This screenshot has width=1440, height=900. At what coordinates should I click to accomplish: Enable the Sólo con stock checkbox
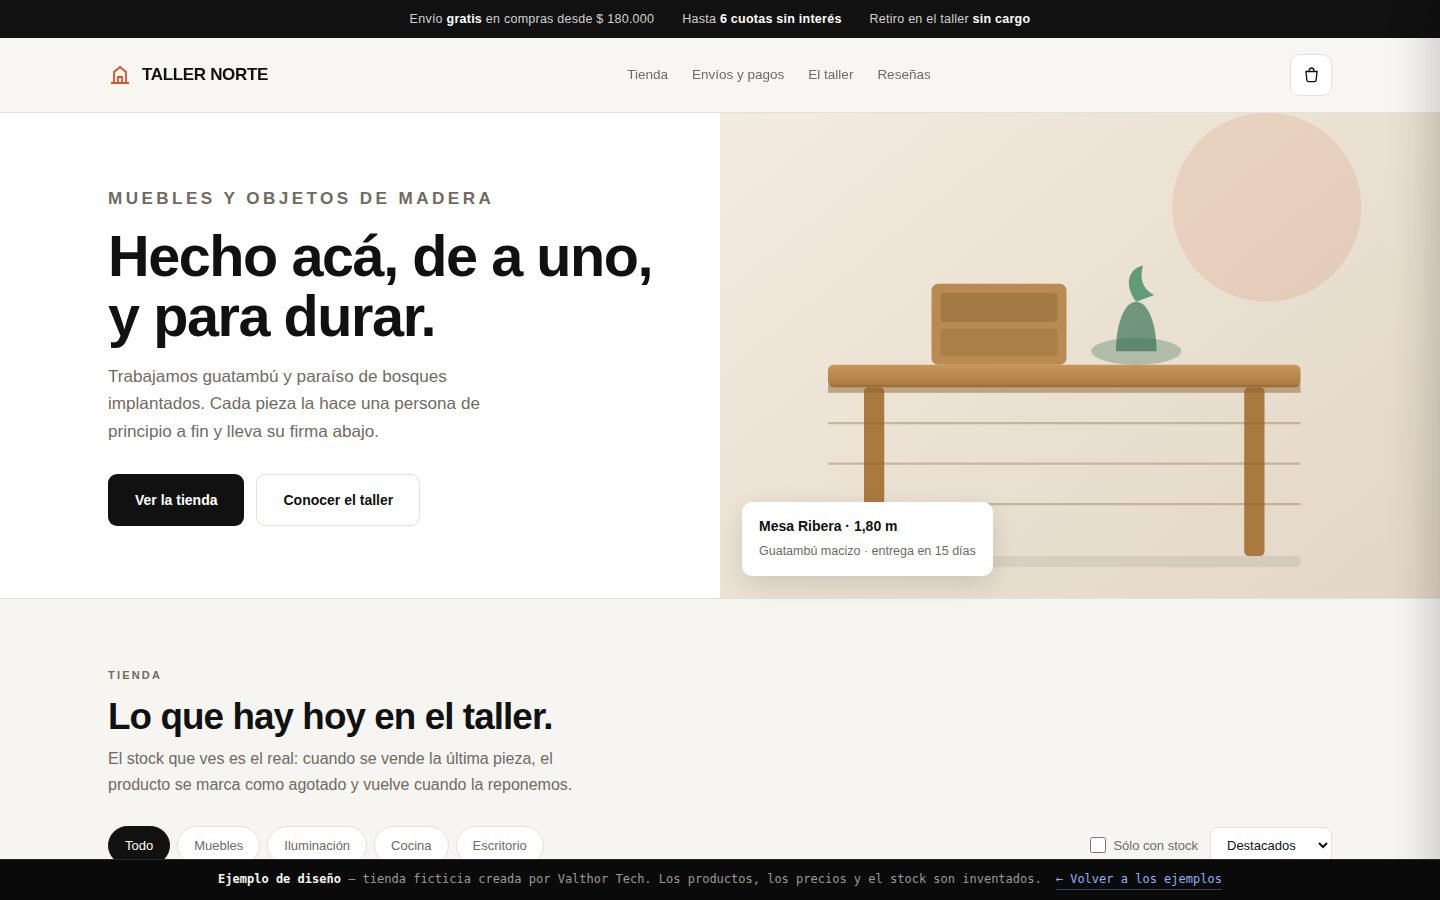(1098, 845)
